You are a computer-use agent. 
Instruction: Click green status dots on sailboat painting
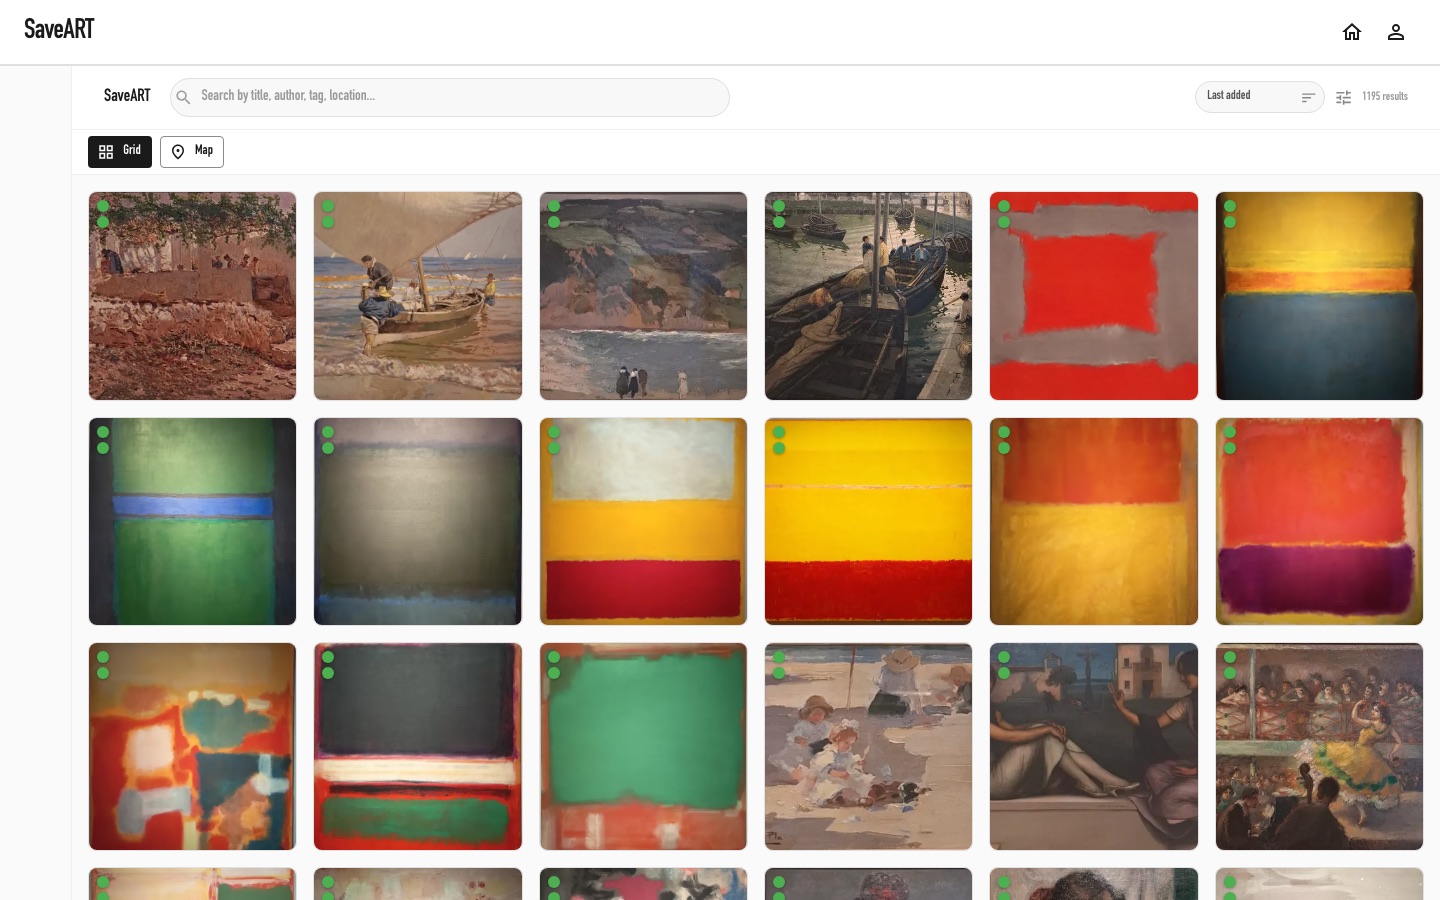point(328,214)
